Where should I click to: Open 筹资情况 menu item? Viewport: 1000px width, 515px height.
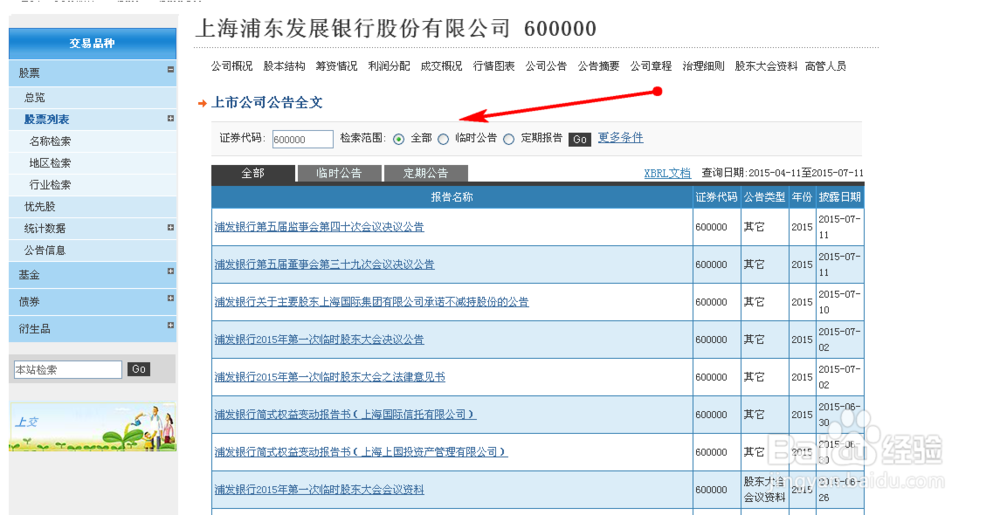click(337, 66)
